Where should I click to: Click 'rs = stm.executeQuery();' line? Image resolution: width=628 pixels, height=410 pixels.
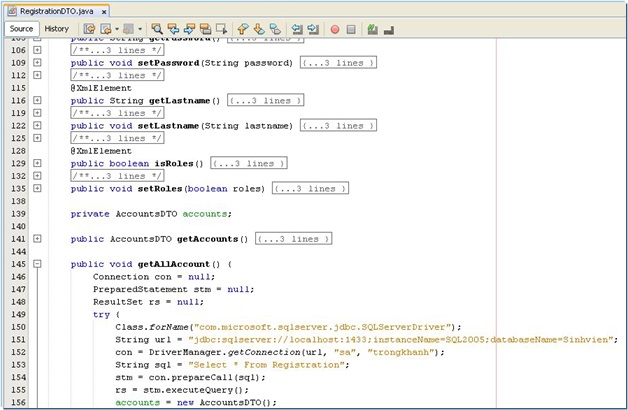pyautogui.click(x=182, y=390)
